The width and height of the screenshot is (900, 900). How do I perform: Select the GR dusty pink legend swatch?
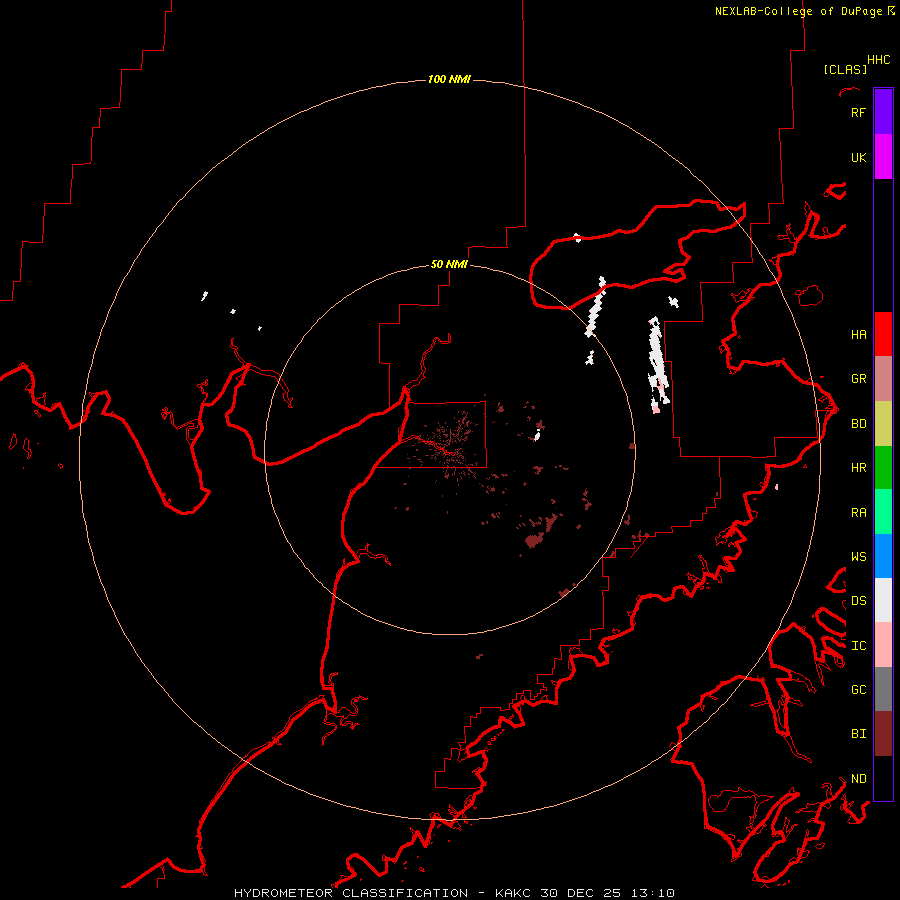(883, 379)
